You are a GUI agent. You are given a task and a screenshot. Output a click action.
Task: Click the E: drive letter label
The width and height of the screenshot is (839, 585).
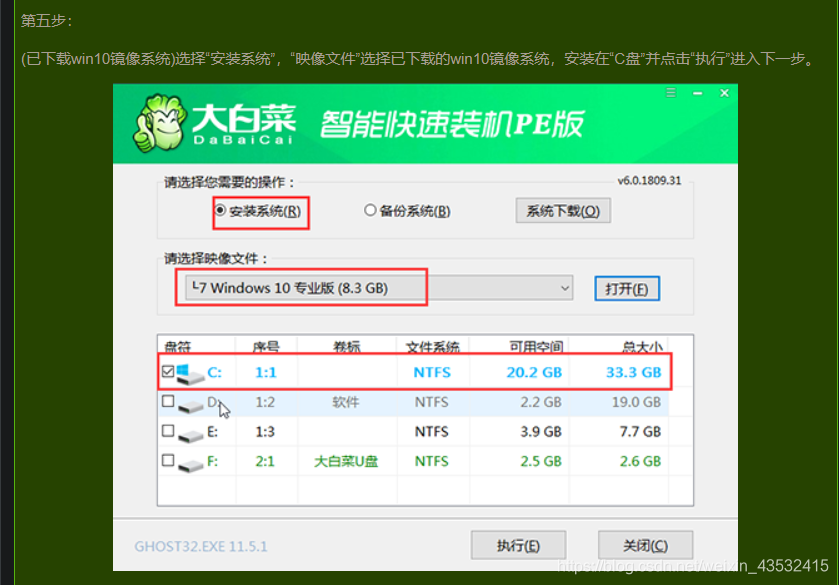pyautogui.click(x=212, y=431)
